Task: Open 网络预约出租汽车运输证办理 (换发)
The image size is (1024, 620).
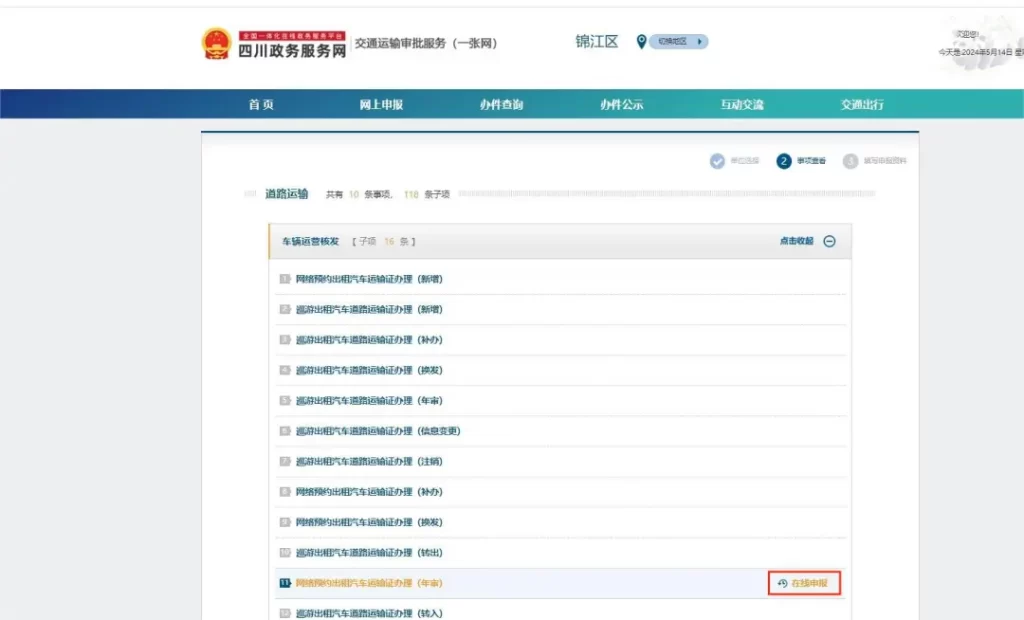Action: coord(369,522)
